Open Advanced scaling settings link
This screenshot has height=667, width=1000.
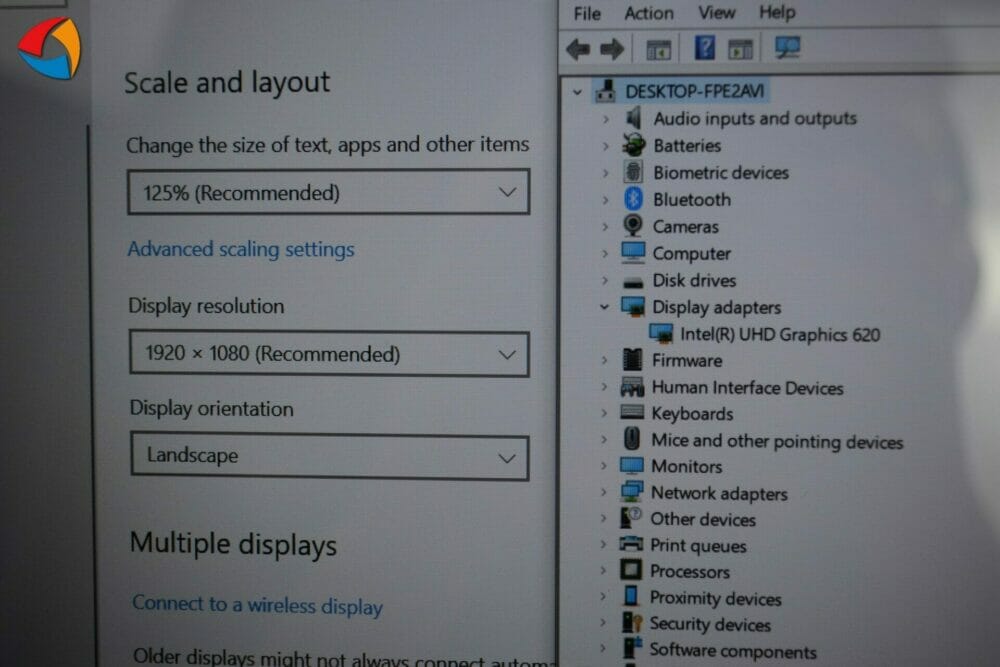pos(241,249)
